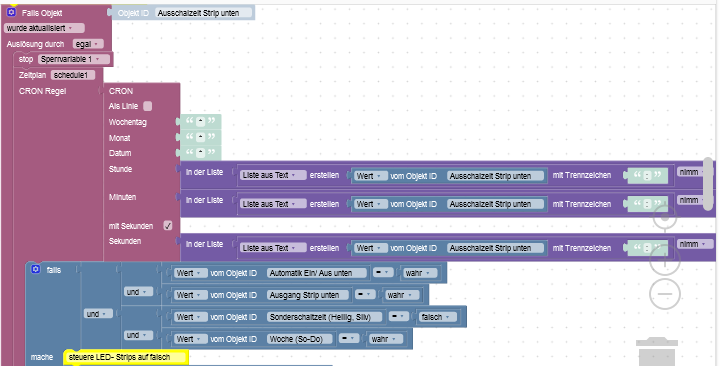Viewport: 721px width, 366px height.
Task: Open Liste aus Text dropdown in Stunde row
Action: 273,175
